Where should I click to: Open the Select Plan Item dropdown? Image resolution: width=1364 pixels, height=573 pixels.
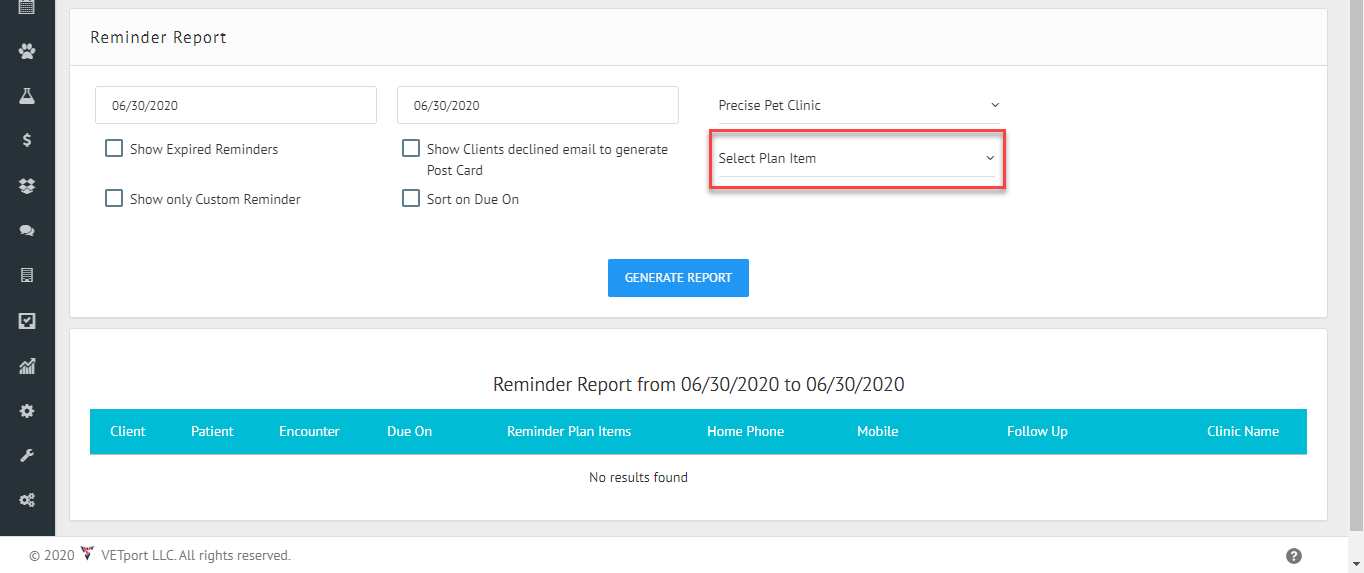pyautogui.click(x=858, y=158)
